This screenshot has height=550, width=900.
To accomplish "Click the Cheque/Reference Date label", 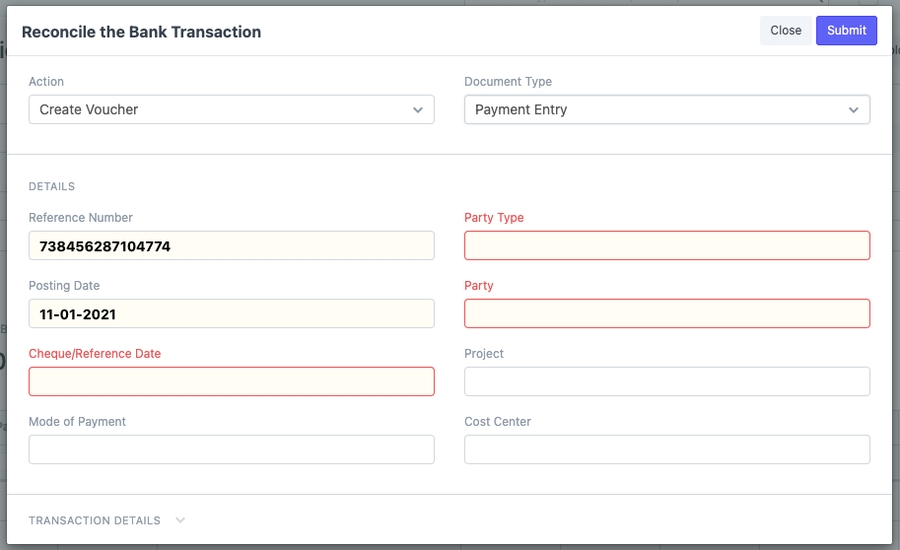I will [95, 354].
